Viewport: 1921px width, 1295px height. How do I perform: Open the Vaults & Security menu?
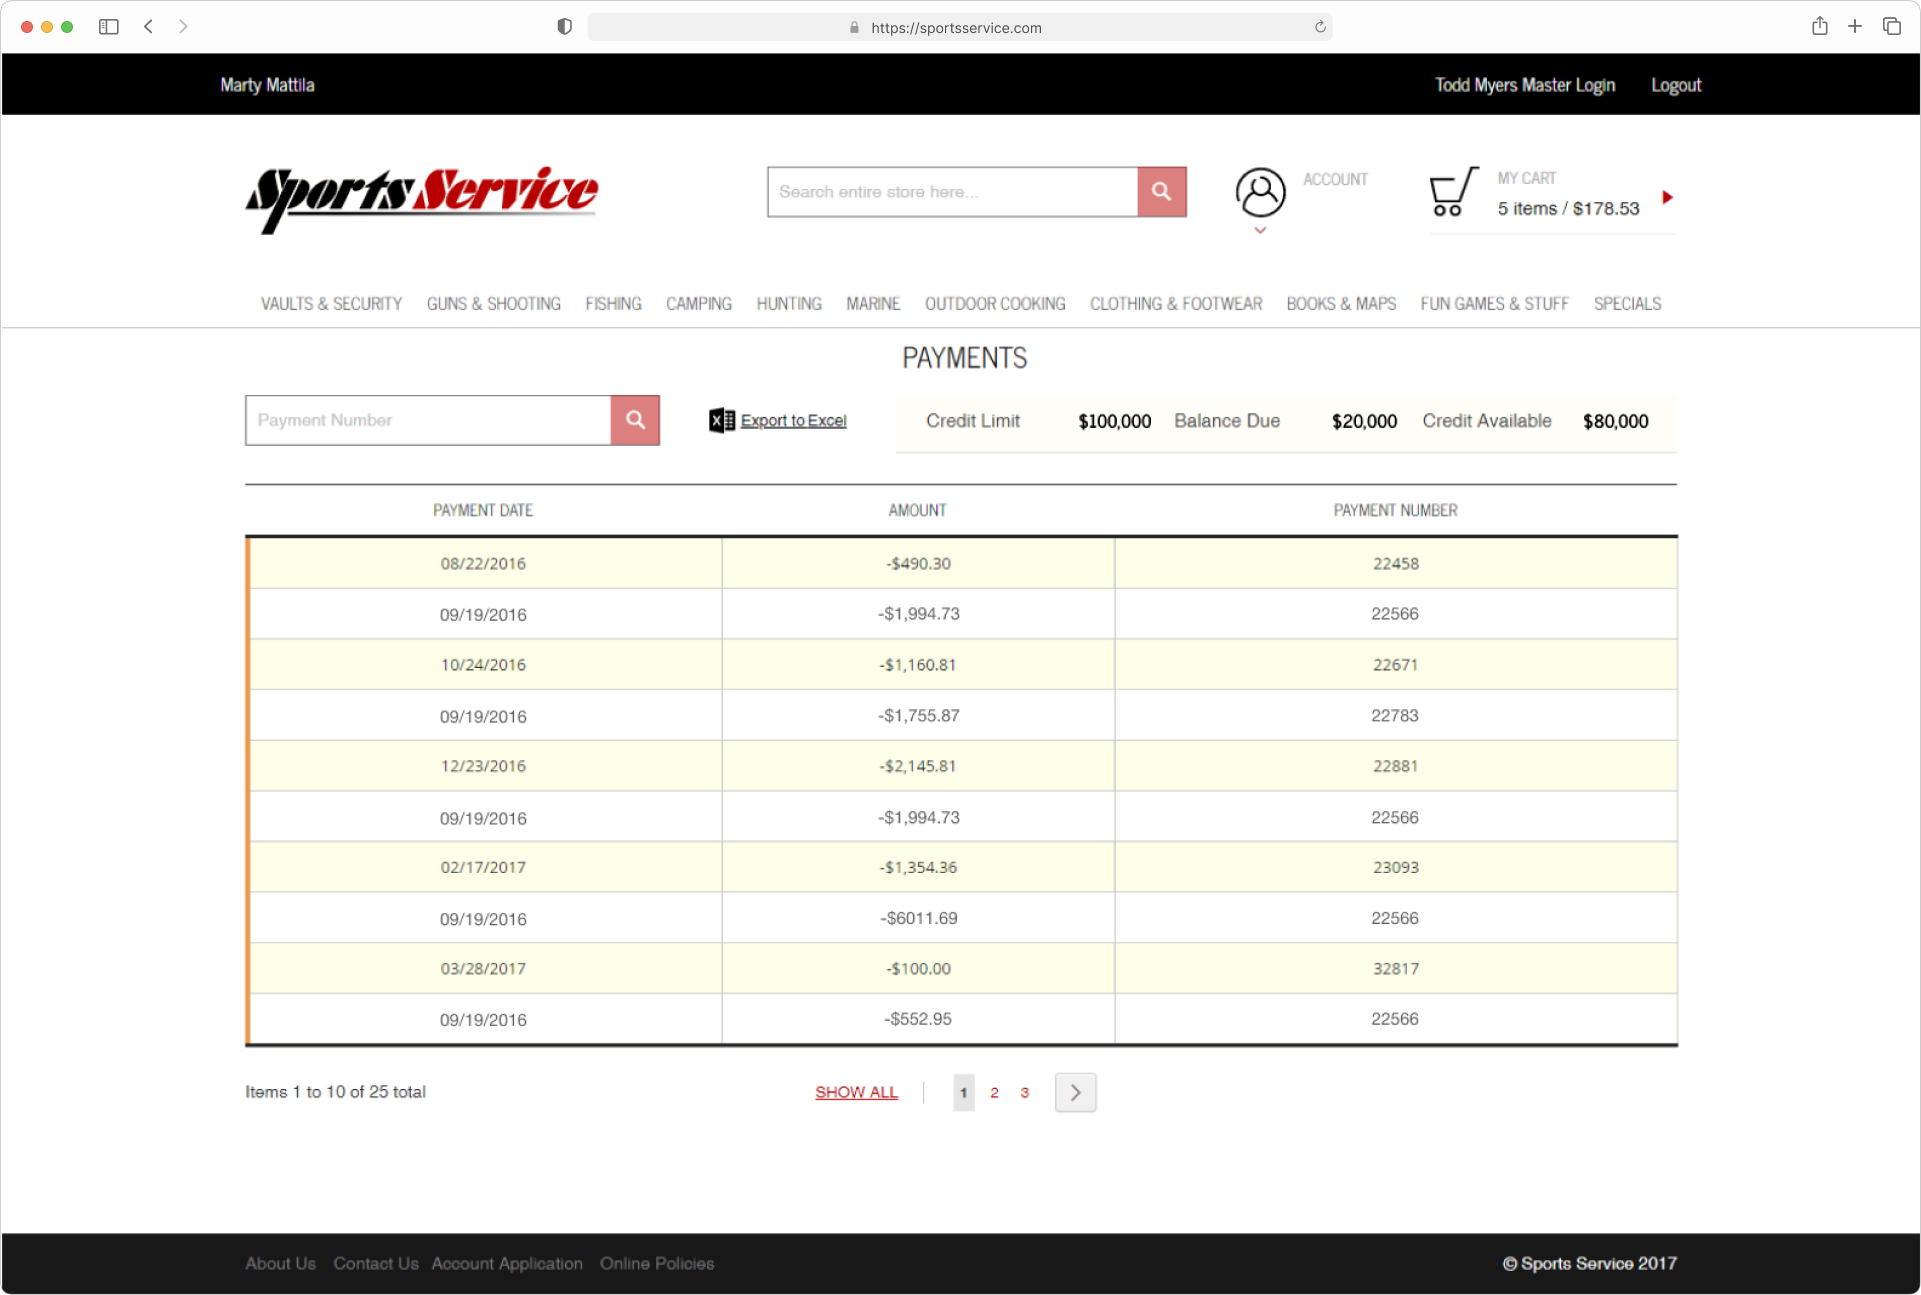[x=331, y=304]
